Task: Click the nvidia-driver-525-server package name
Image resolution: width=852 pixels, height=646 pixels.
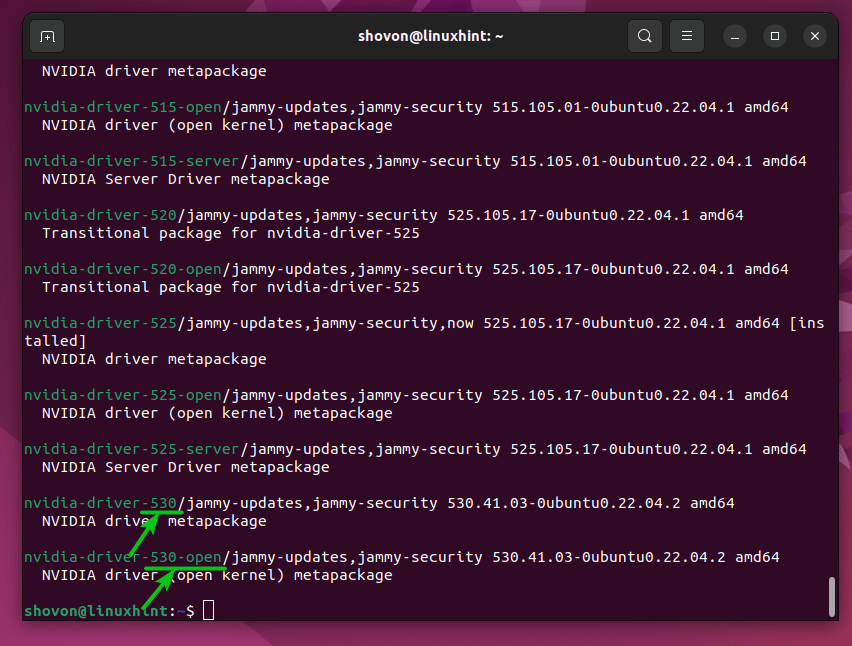Action: click(x=131, y=449)
